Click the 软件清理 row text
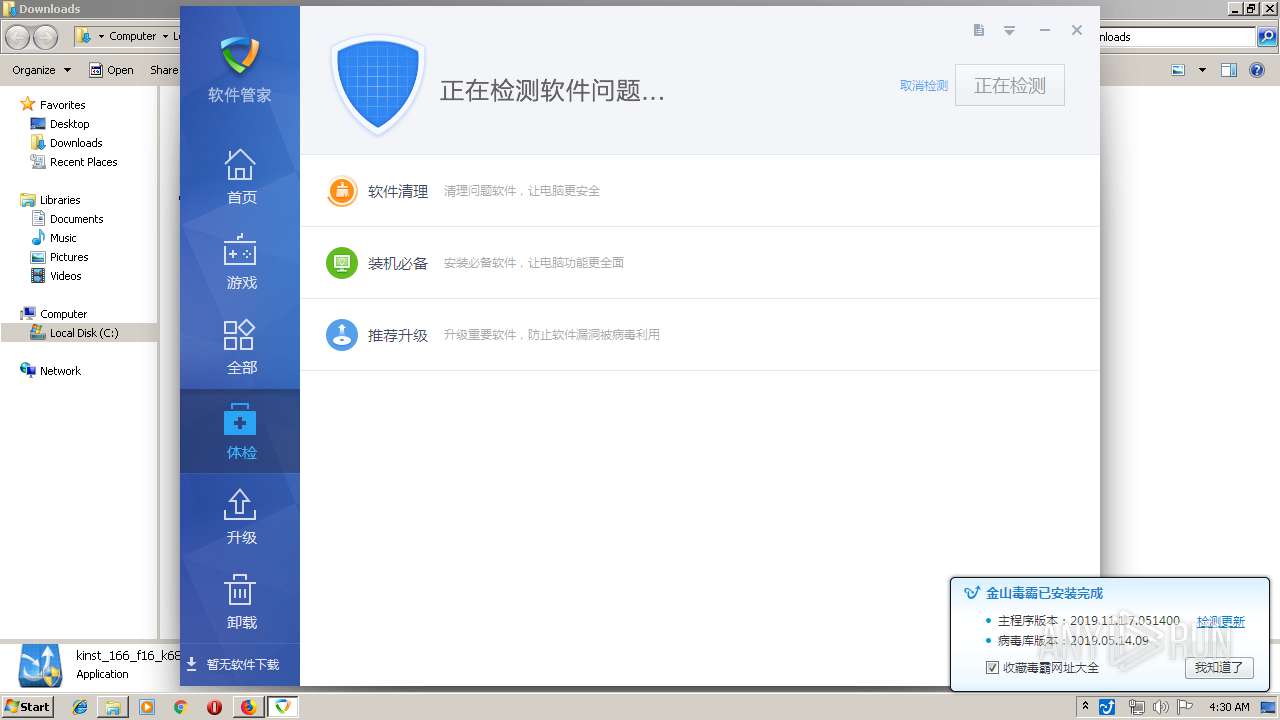1280x720 pixels. pos(398,191)
